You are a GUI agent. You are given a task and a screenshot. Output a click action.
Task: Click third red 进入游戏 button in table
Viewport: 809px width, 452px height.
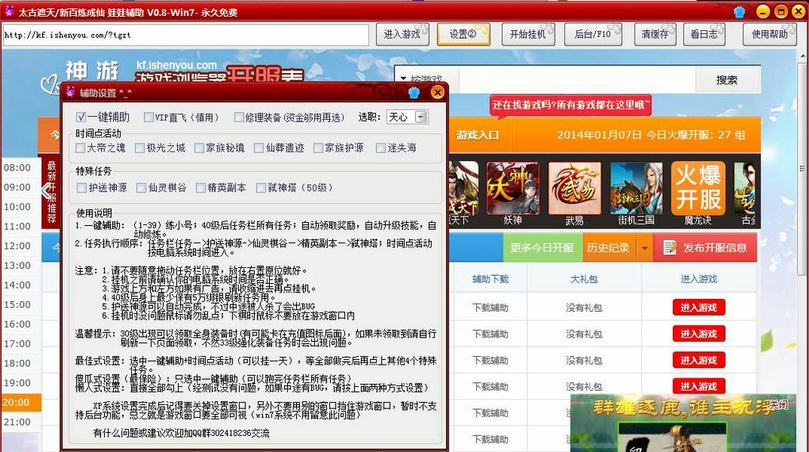(x=699, y=360)
